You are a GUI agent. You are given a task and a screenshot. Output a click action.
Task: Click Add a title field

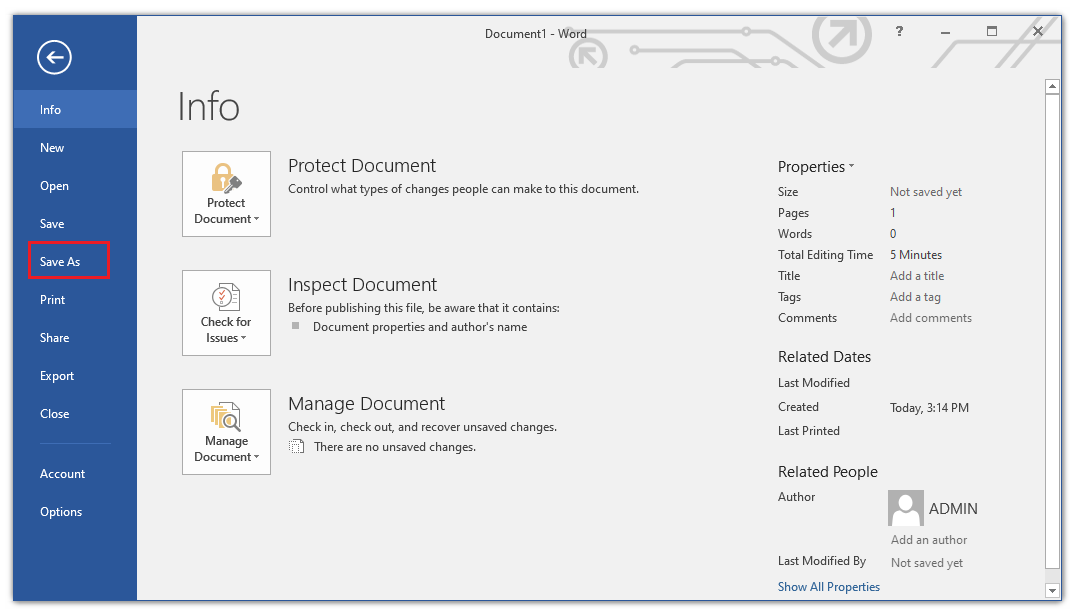pos(917,276)
